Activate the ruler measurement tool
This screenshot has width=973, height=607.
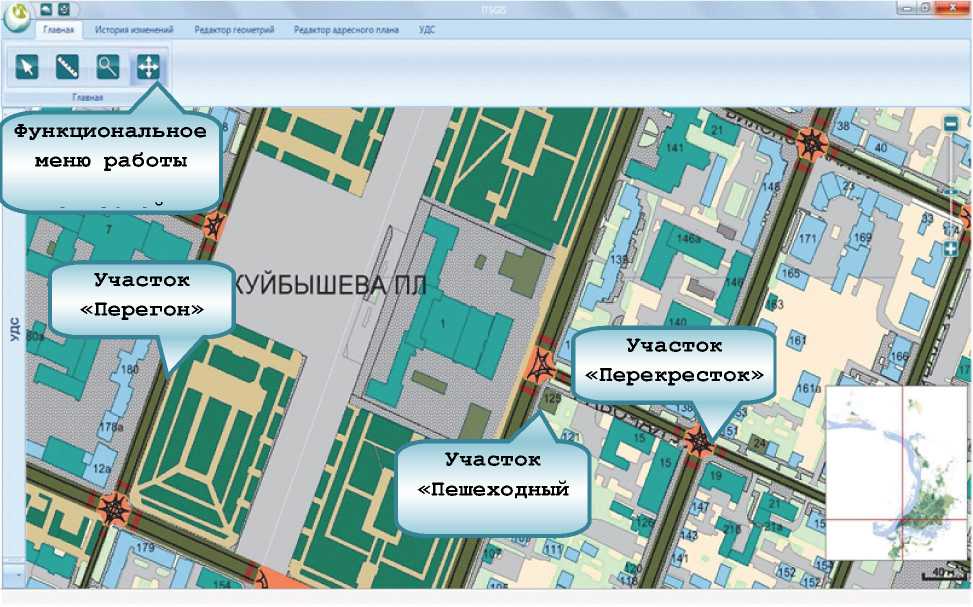click(67, 67)
